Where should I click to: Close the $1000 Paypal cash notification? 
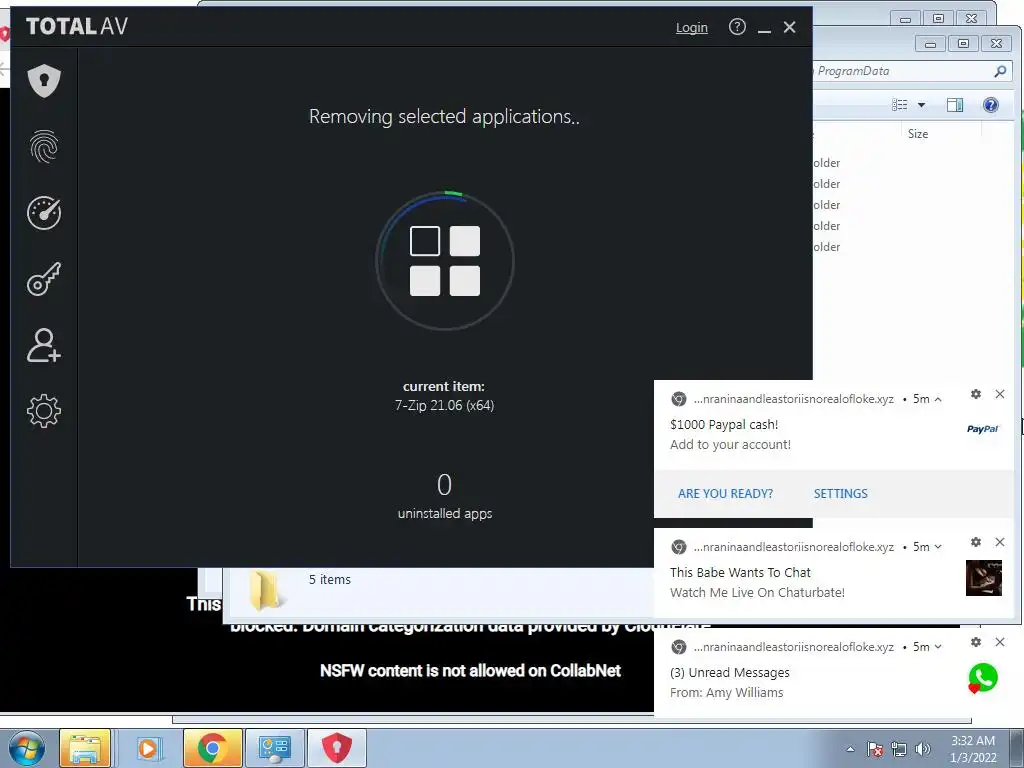tap(1000, 394)
